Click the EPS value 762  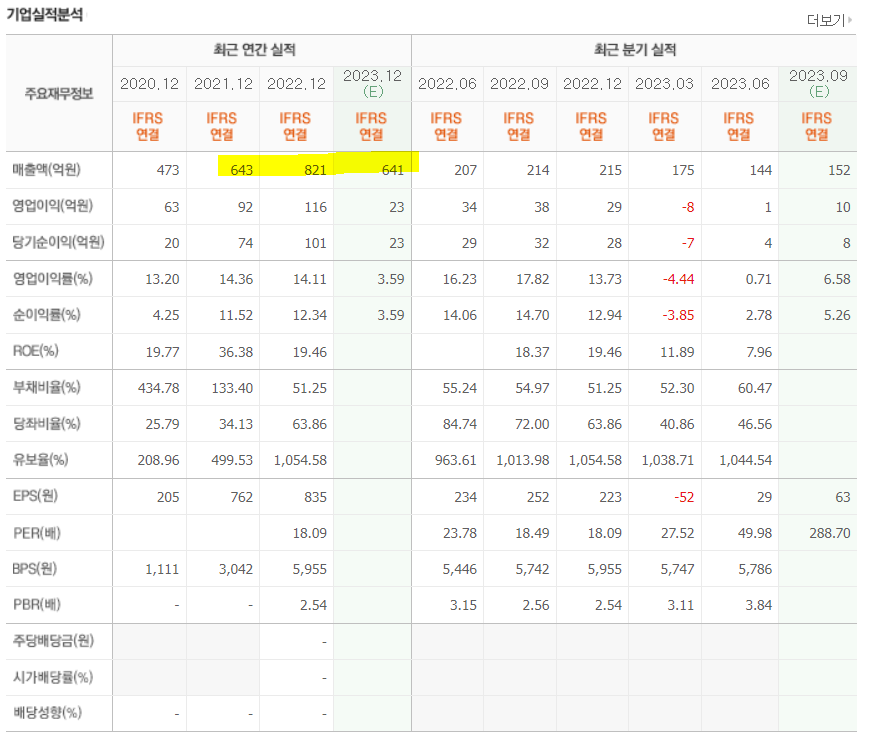pyautogui.click(x=242, y=497)
